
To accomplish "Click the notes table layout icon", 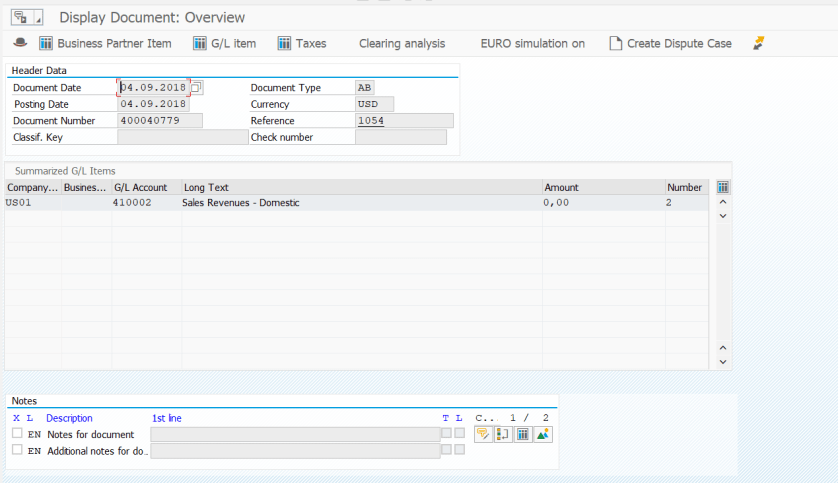I will coord(523,434).
